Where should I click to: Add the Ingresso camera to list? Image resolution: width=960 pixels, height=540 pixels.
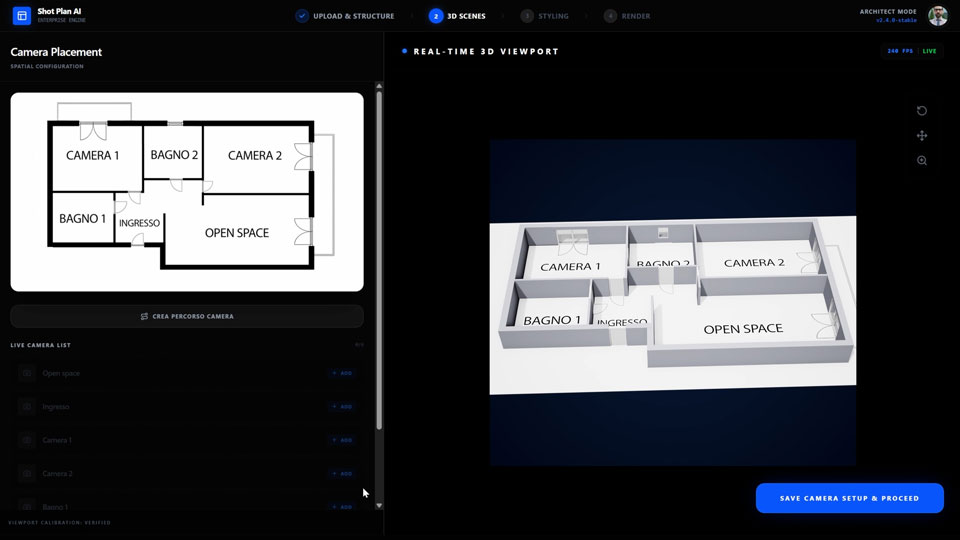point(342,407)
